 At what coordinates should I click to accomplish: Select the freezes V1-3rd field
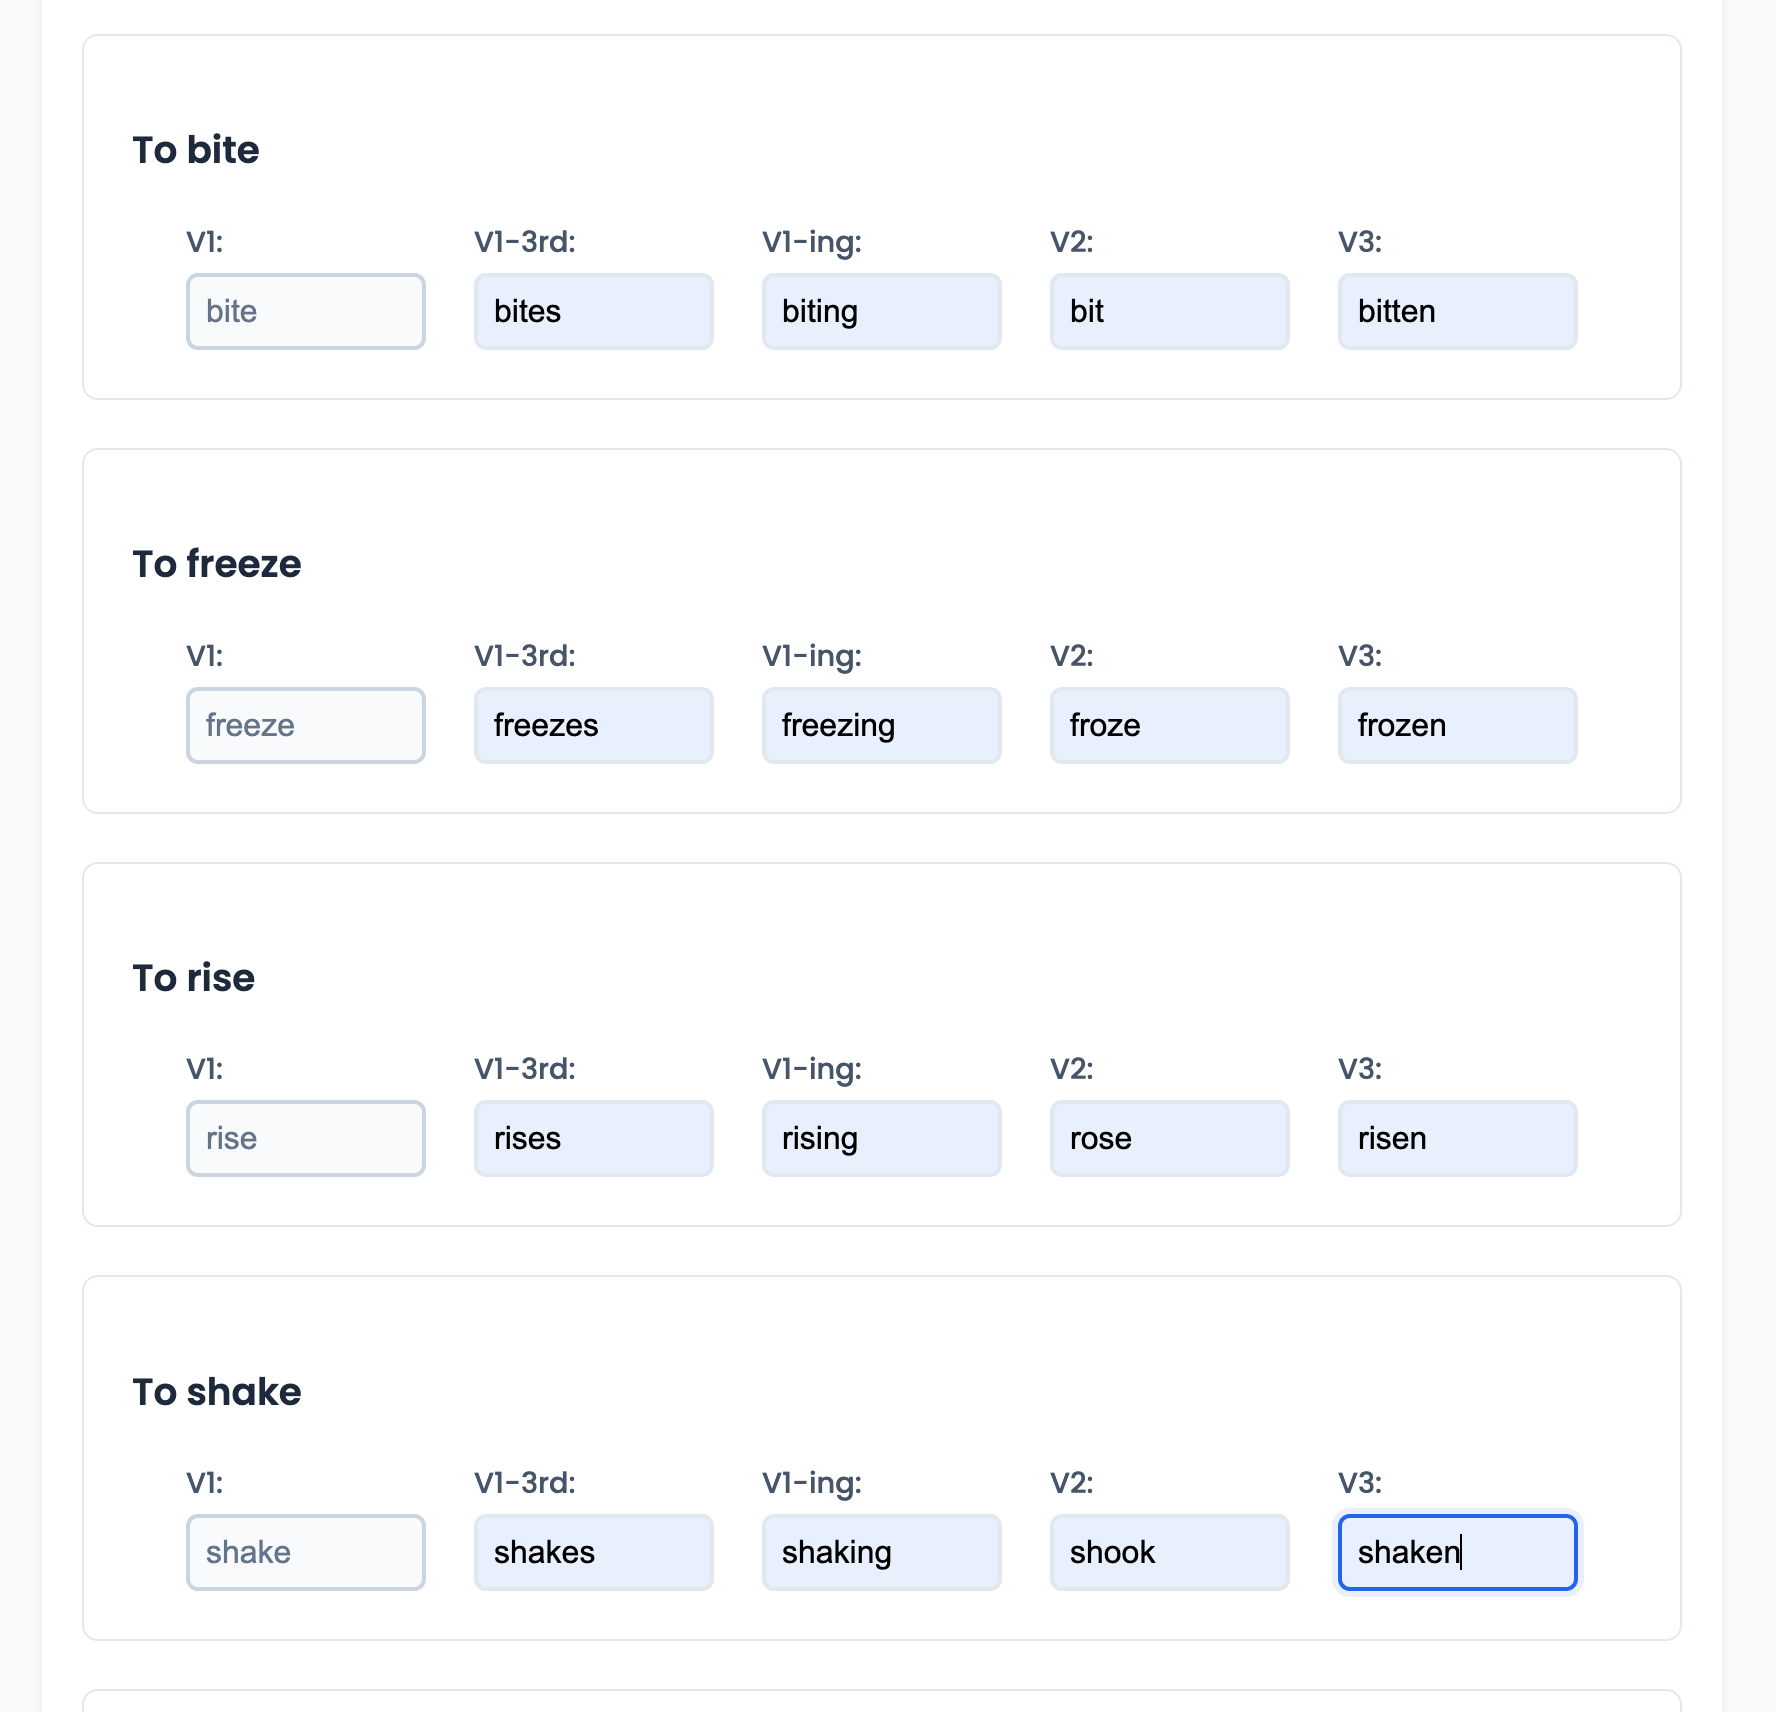(x=593, y=725)
